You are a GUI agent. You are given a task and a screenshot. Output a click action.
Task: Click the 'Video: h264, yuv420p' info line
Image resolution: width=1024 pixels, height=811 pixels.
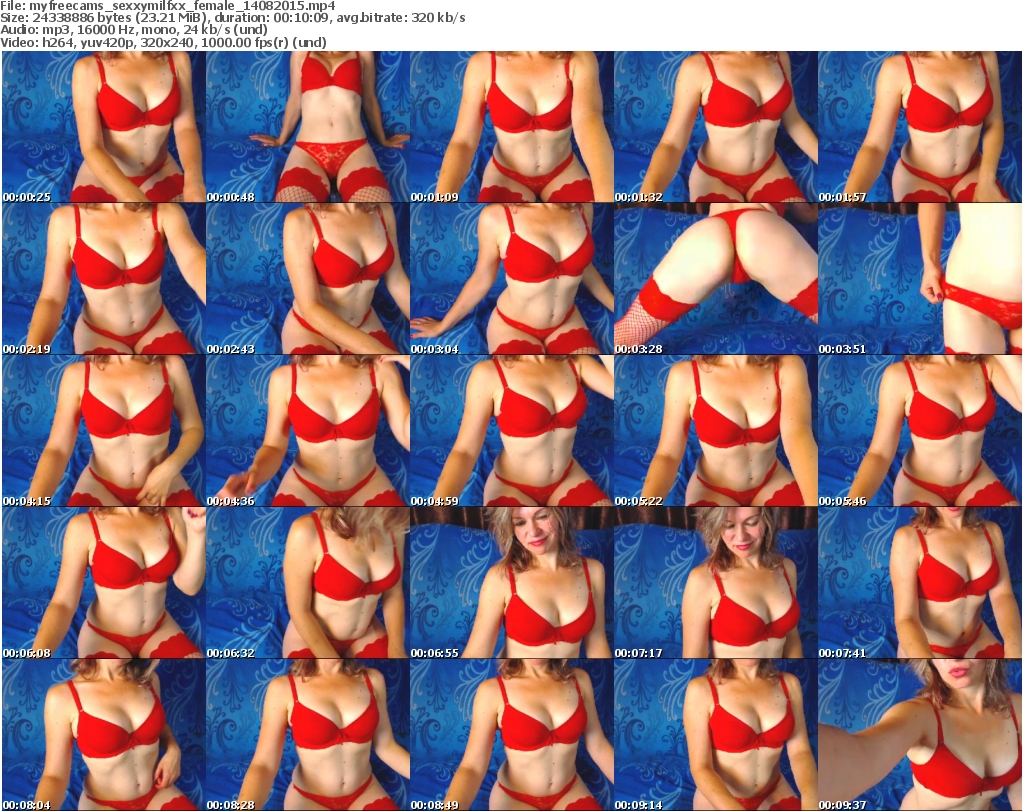163,42
